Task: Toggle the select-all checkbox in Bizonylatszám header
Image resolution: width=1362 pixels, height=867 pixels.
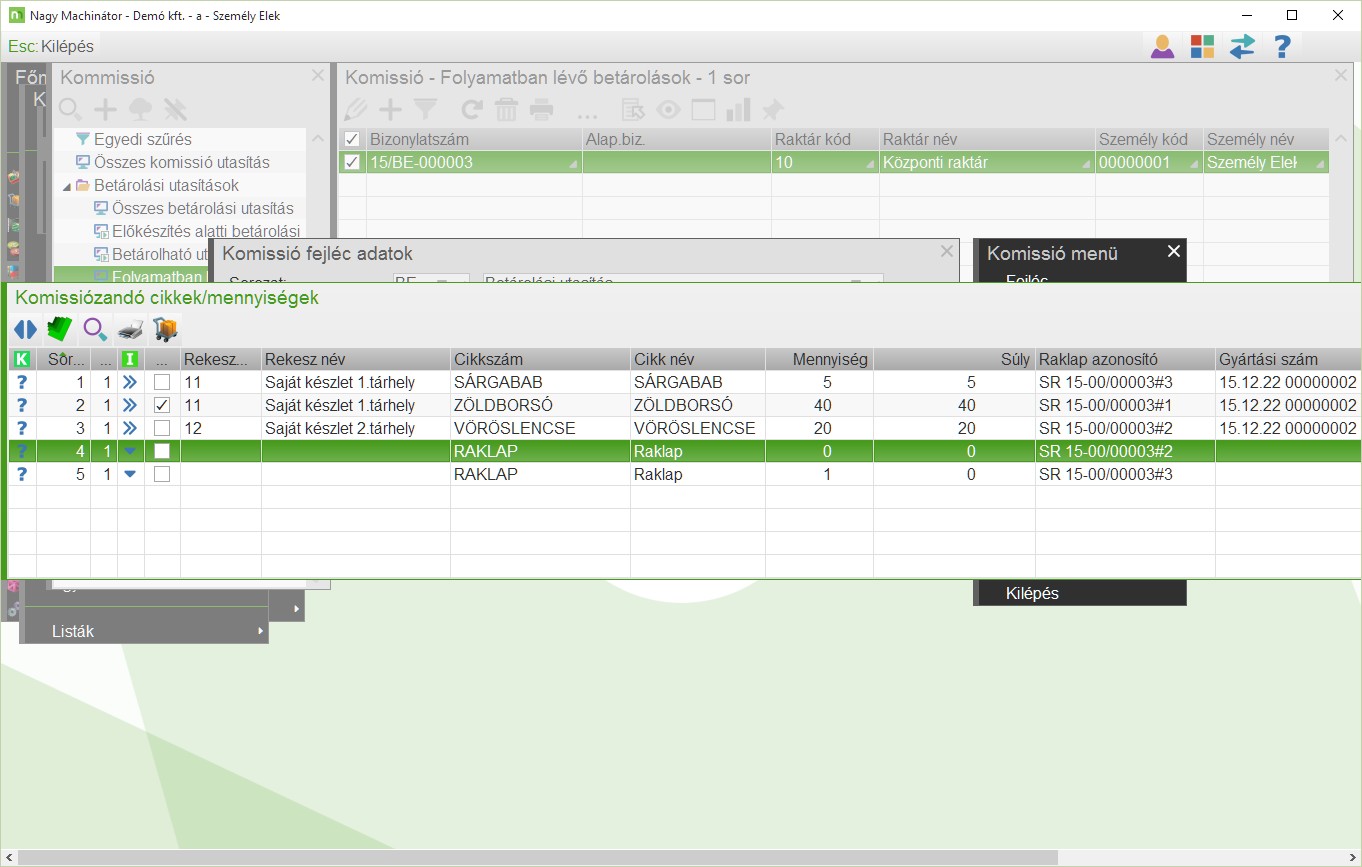Action: point(352,139)
